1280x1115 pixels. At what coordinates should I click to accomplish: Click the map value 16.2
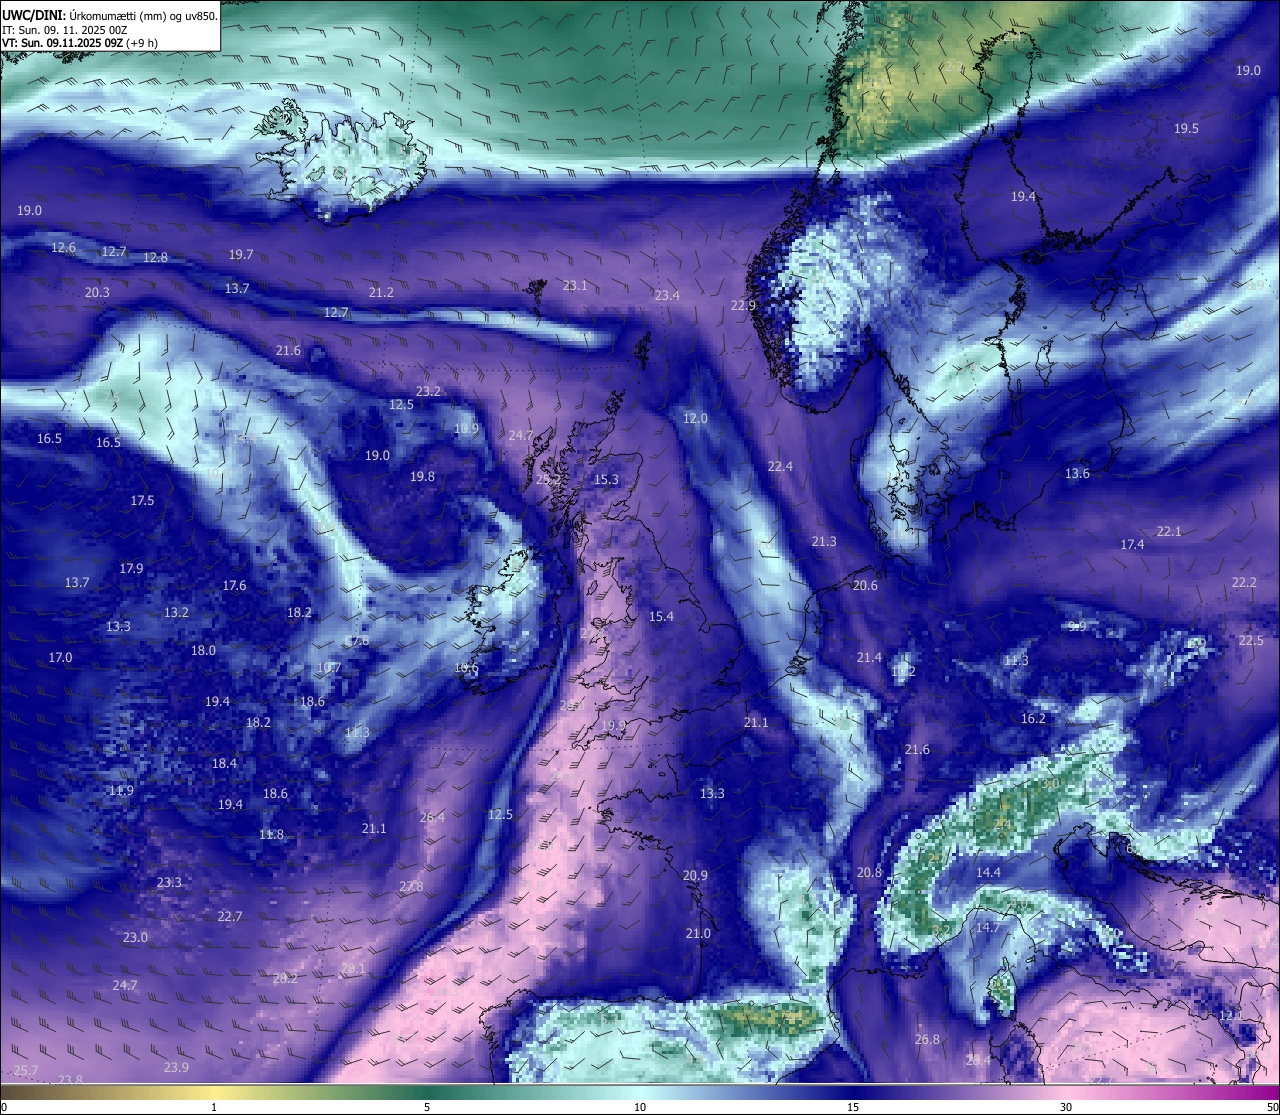(1033, 719)
